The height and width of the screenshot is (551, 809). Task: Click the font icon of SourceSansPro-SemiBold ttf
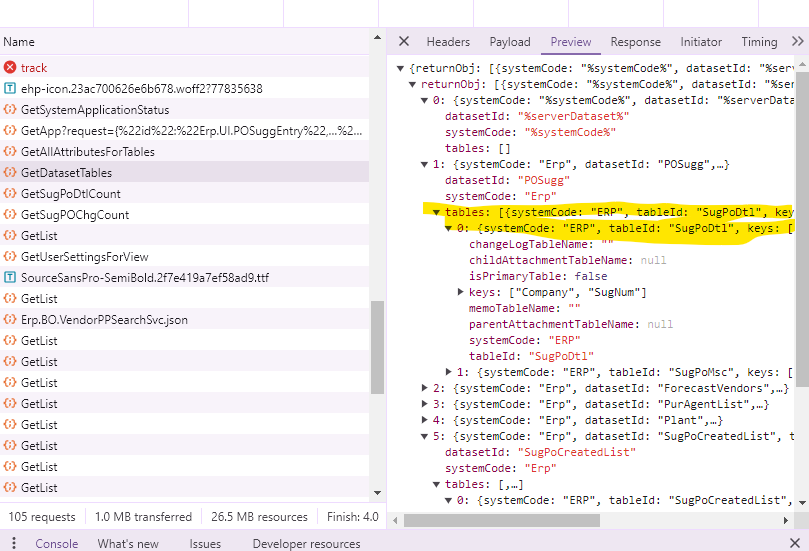(x=10, y=278)
